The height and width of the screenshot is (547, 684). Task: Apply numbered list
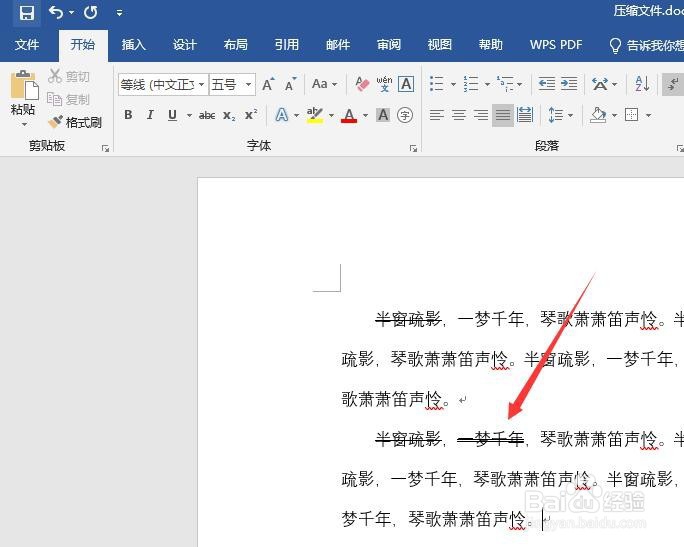click(471, 83)
